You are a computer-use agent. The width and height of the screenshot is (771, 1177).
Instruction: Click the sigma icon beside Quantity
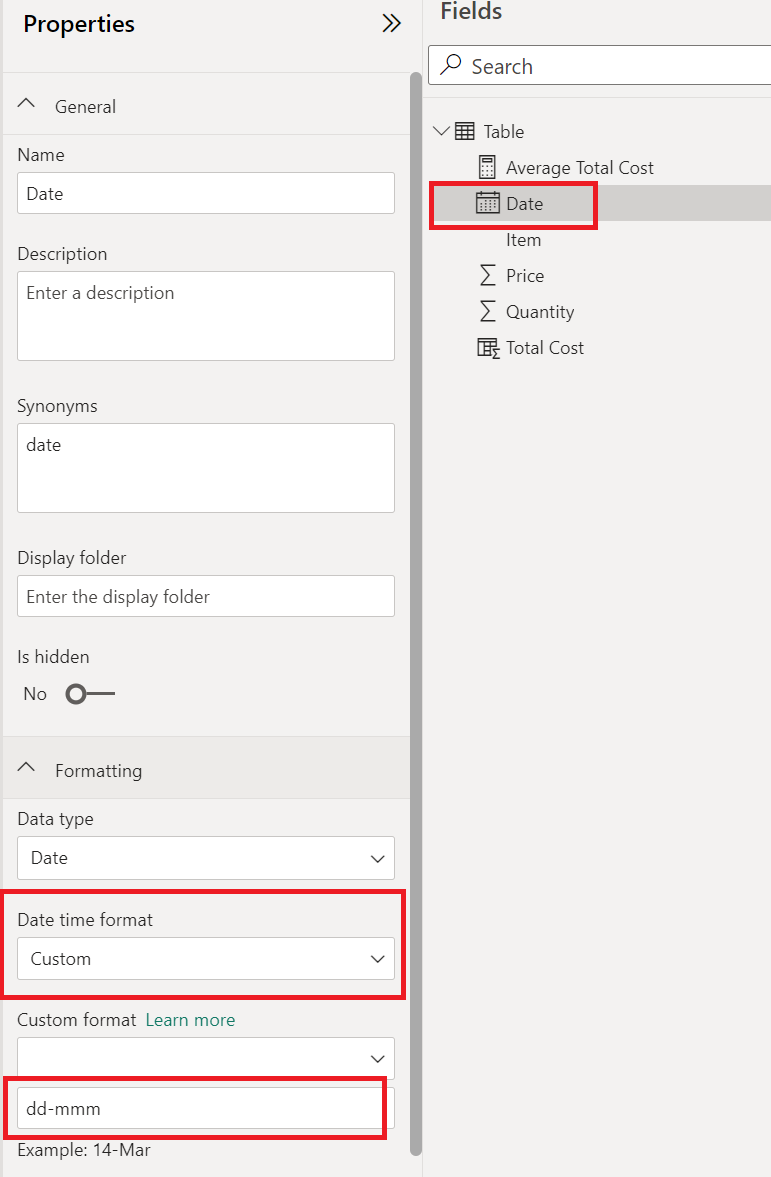487,312
